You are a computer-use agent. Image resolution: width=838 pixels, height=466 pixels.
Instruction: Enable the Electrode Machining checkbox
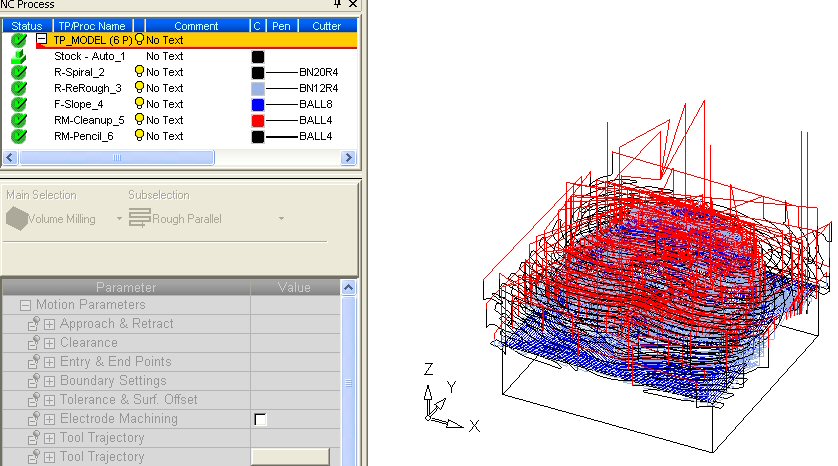coord(261,419)
